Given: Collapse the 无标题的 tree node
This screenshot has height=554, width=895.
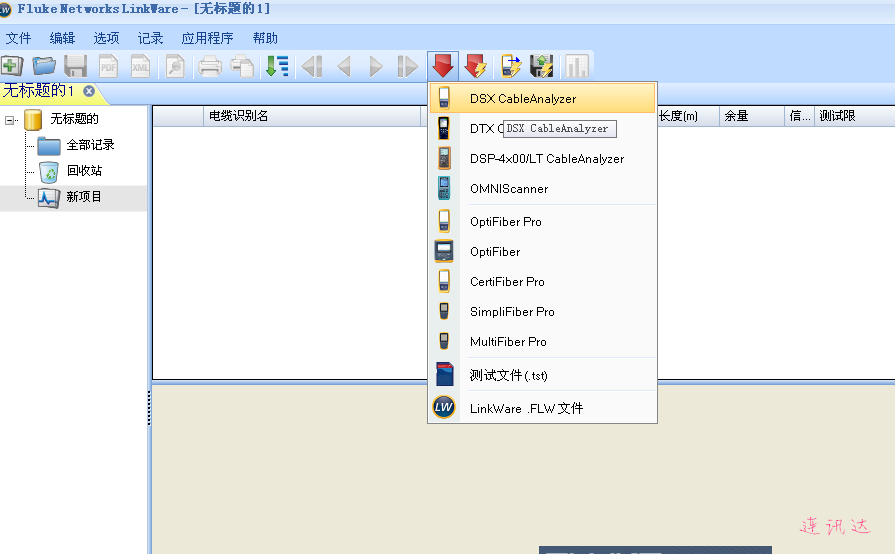Looking at the screenshot, I should (x=11, y=120).
